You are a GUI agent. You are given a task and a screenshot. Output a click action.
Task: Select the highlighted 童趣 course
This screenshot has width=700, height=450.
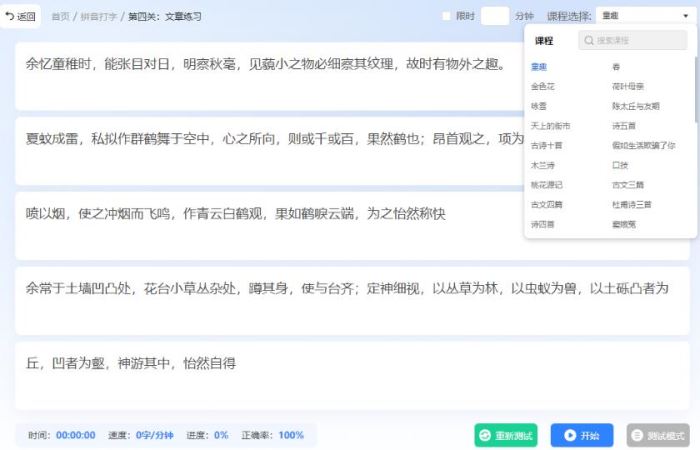pyautogui.click(x=539, y=67)
